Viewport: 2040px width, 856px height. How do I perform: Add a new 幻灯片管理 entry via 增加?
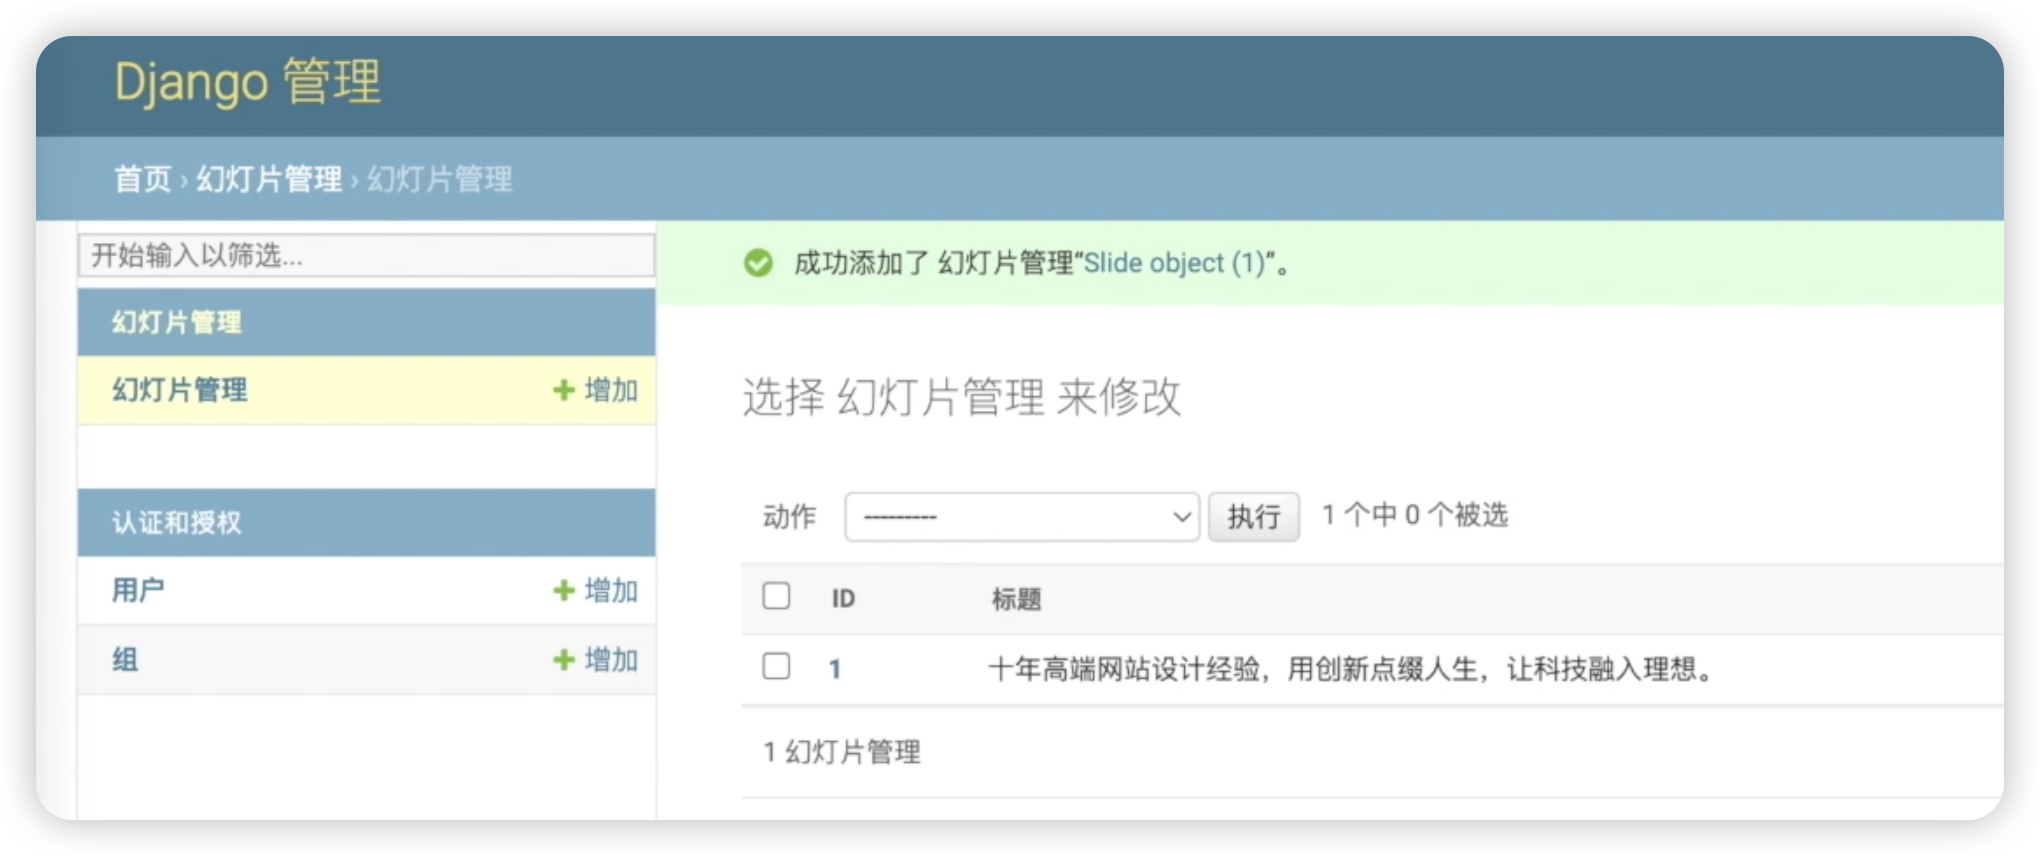[x=596, y=390]
